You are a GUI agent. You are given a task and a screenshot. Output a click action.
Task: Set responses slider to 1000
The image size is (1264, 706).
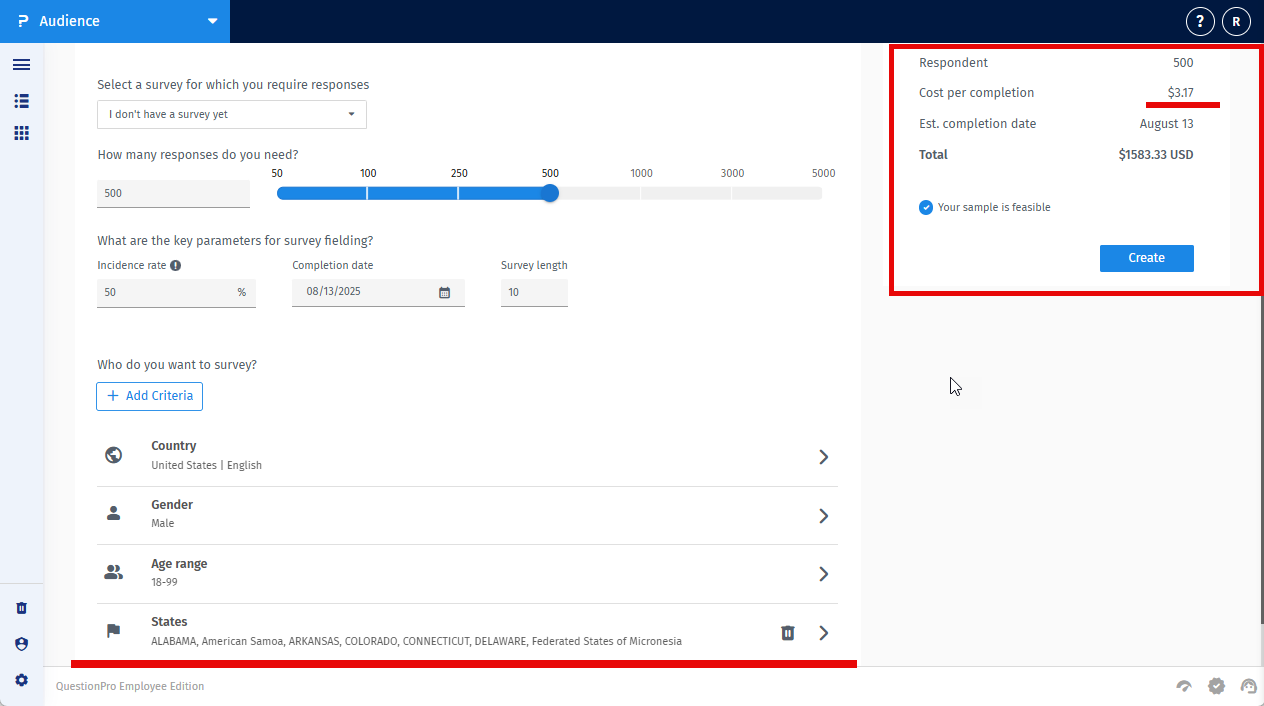click(641, 193)
